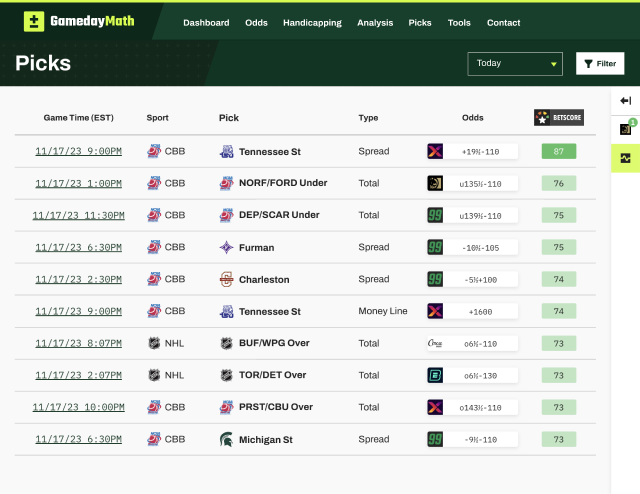
Task: Click sportsbook icon in TOR/DET Over row
Action: click(435, 375)
